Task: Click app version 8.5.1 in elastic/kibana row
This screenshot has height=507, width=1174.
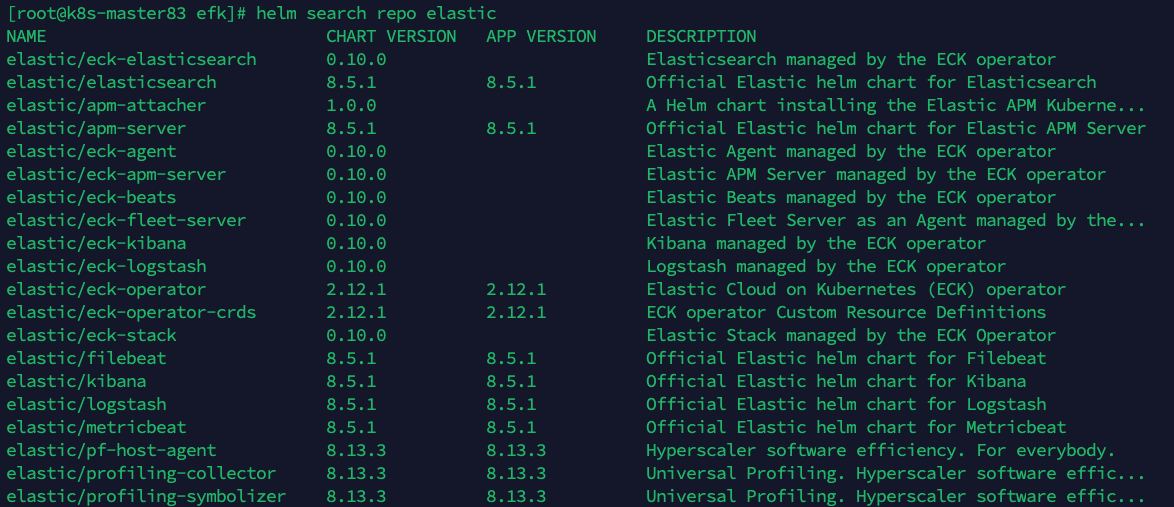Action: [511, 381]
